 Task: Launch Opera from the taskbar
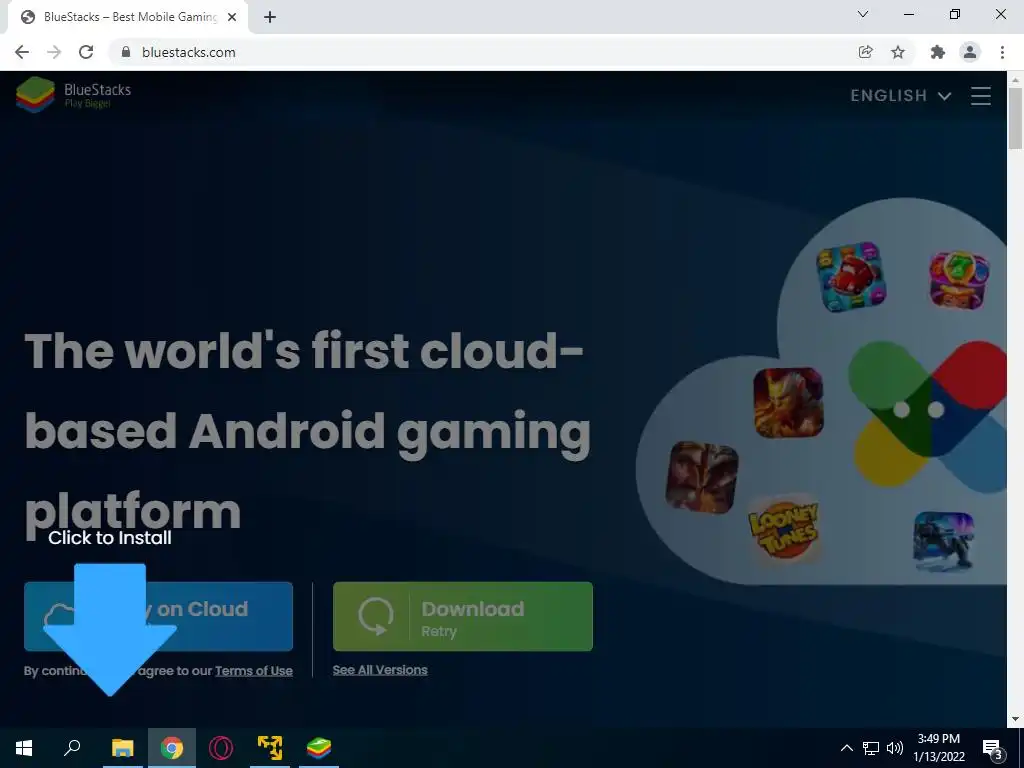click(221, 748)
